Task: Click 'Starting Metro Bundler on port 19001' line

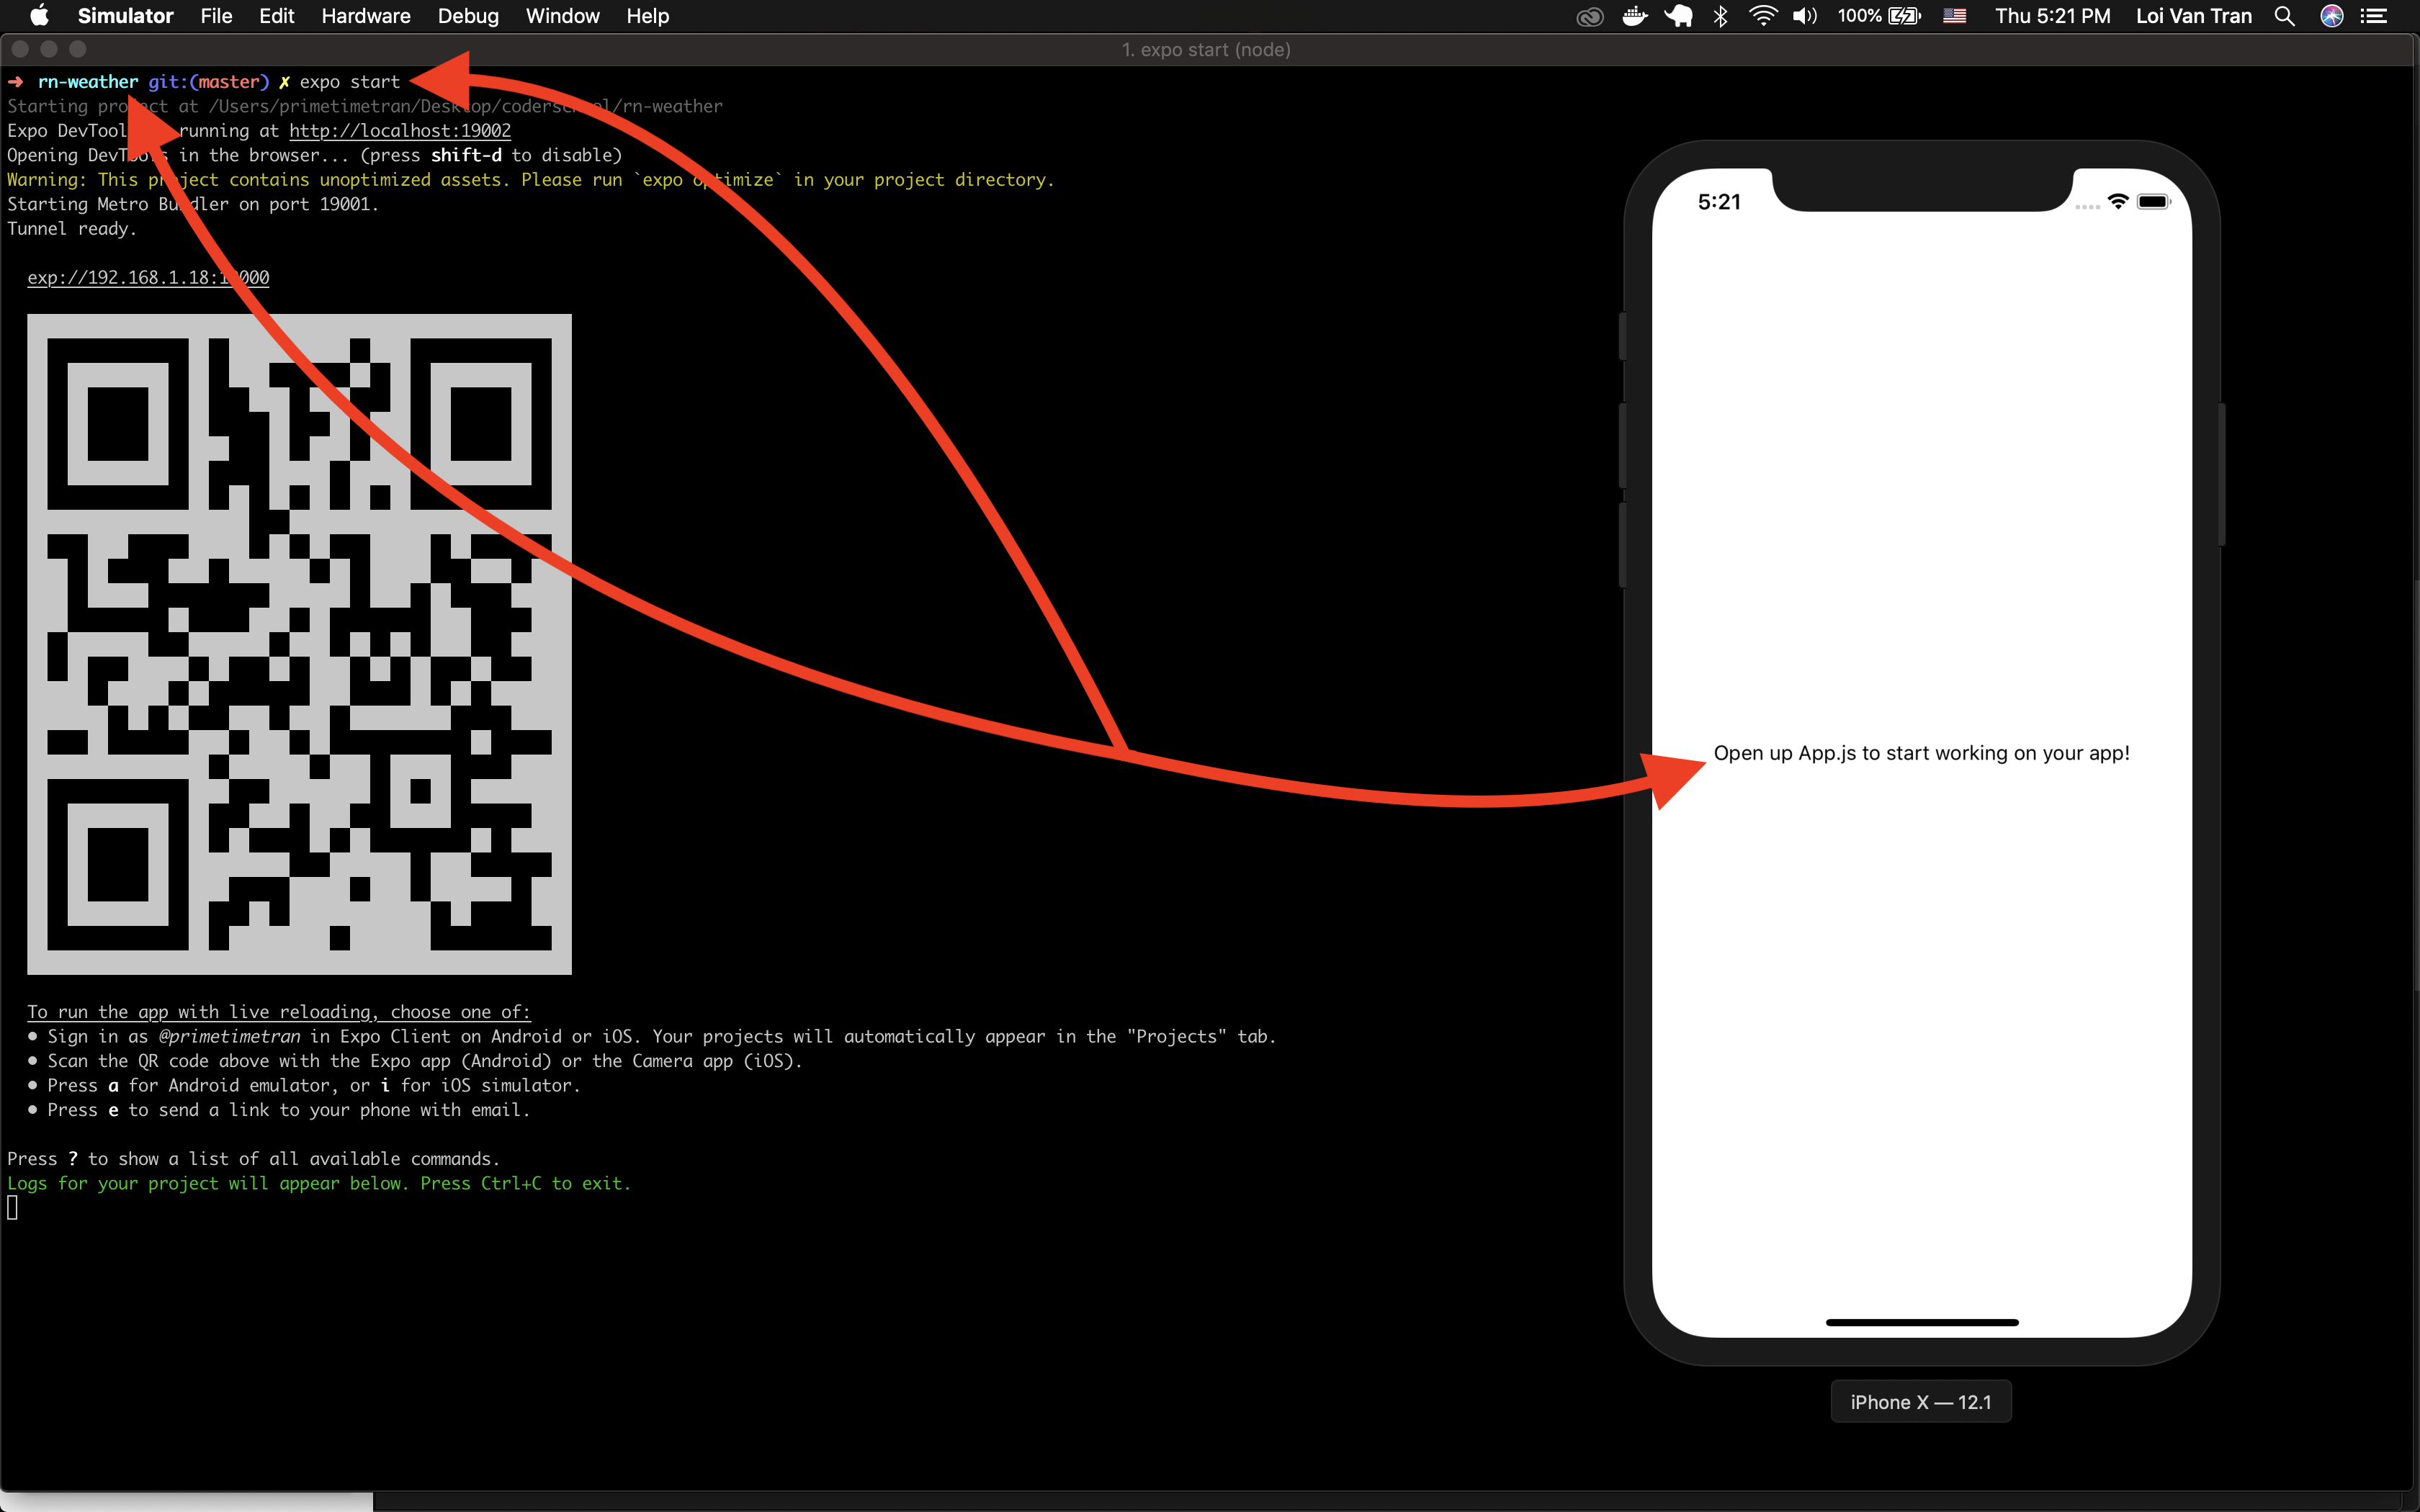Action: pos(193,204)
